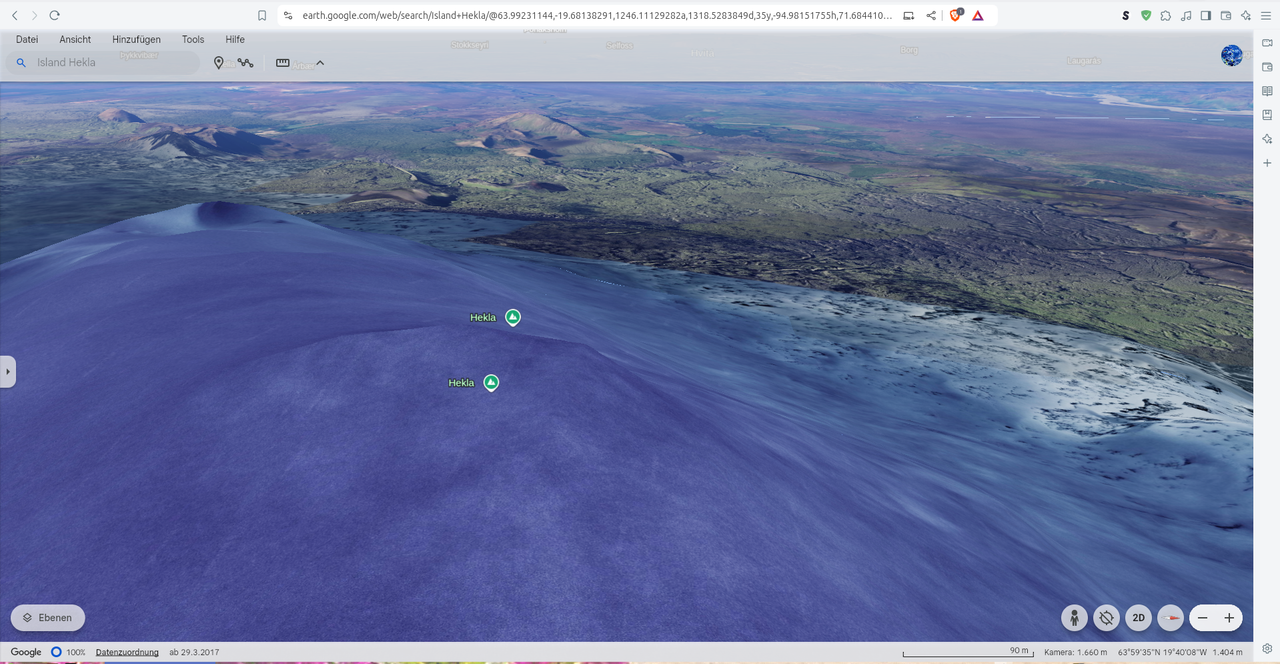This screenshot has width=1280, height=664.
Task: Select the draw path or polygon tool
Action: (x=245, y=63)
